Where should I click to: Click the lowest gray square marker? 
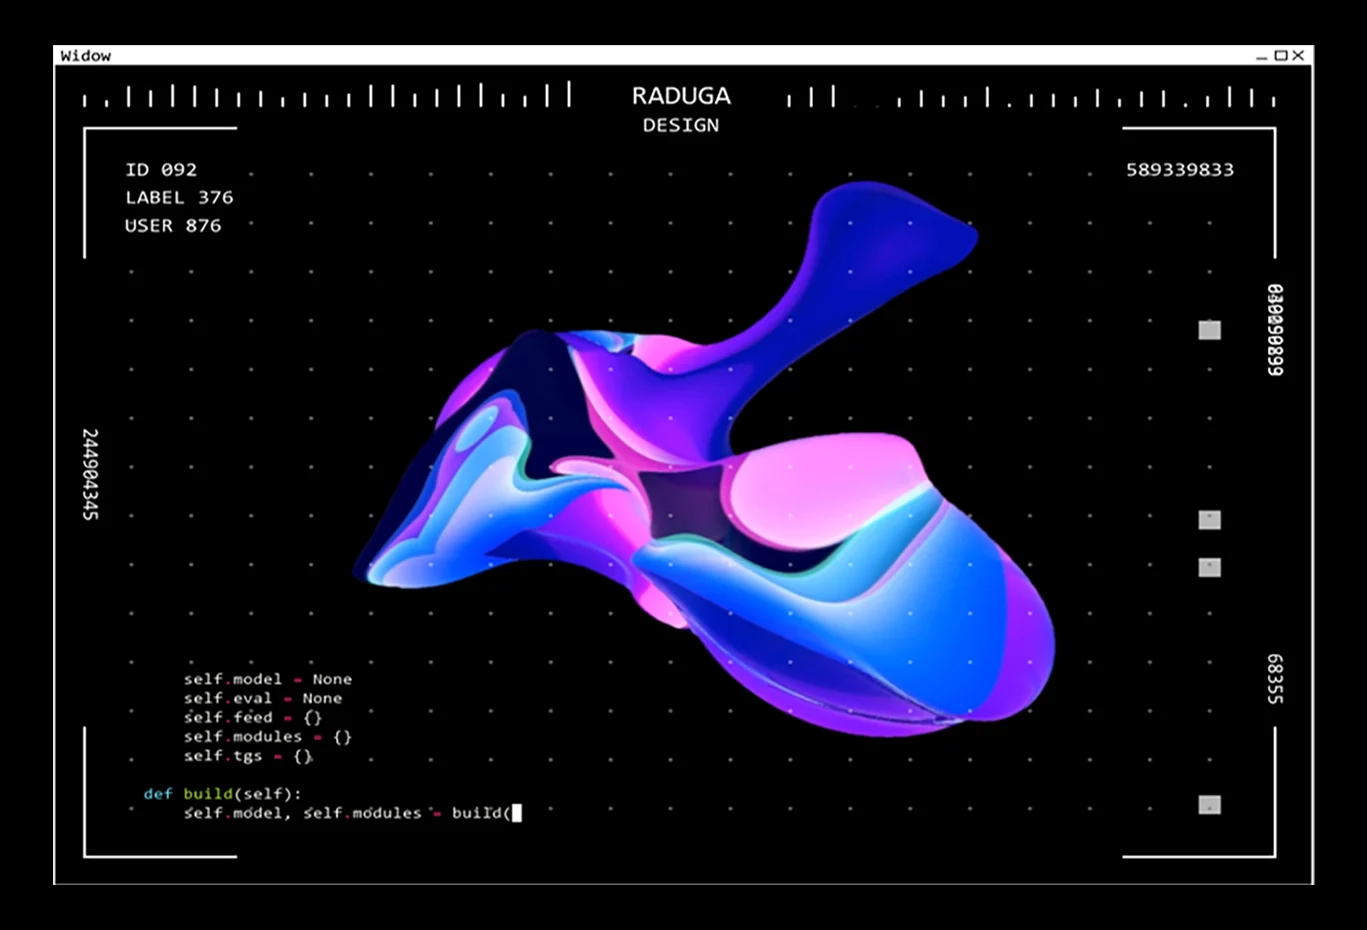coord(1209,805)
